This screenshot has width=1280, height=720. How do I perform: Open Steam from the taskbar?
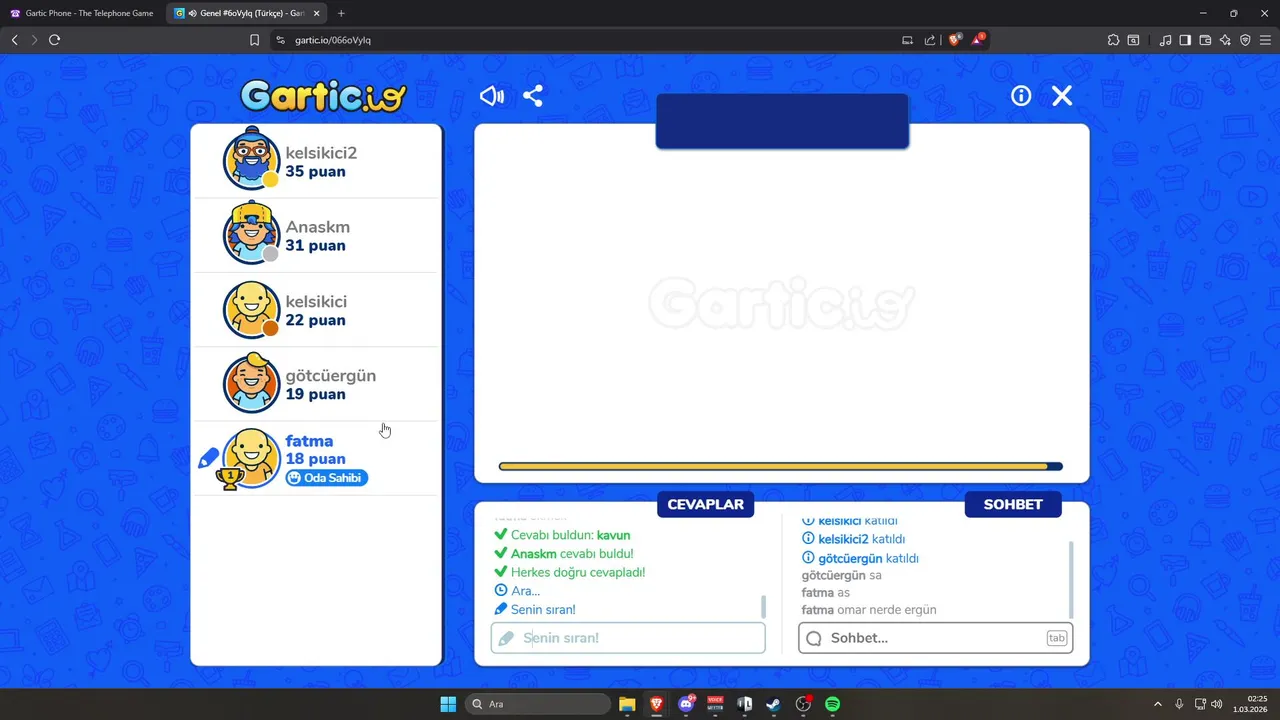(x=773, y=704)
